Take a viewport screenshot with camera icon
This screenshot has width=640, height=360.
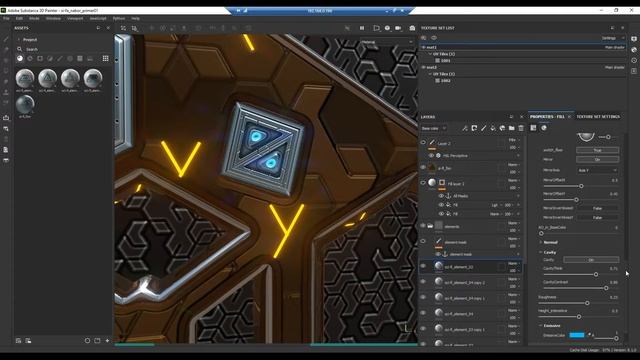tap(412, 28)
